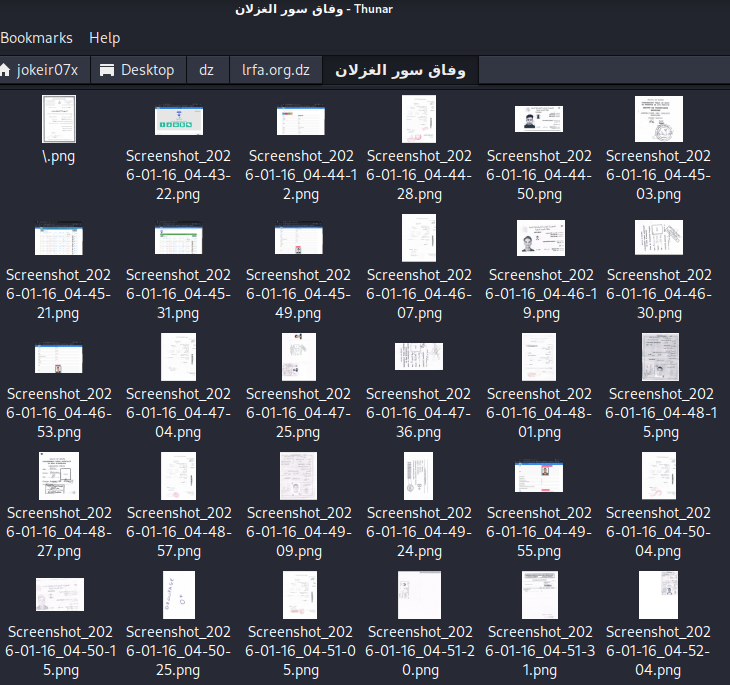This screenshot has height=685, width=730.
Task: Select Screenshot 04-45-31.png file icon
Action: click(179, 239)
